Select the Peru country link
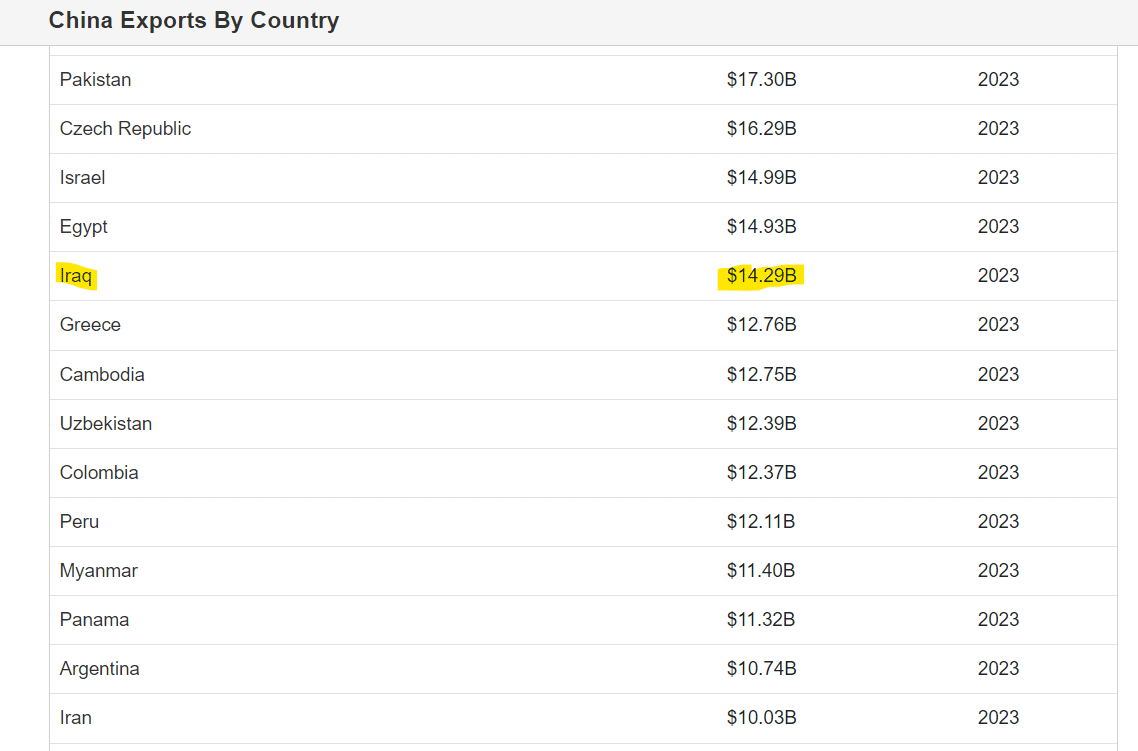Image resolution: width=1138 pixels, height=751 pixels. [x=79, y=522]
